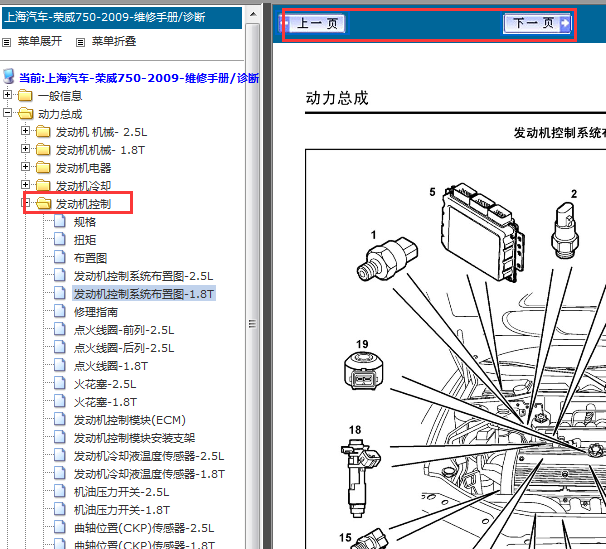Open 火花塞-1.8T page
Image resolution: width=606 pixels, height=549 pixels.
tap(105, 402)
